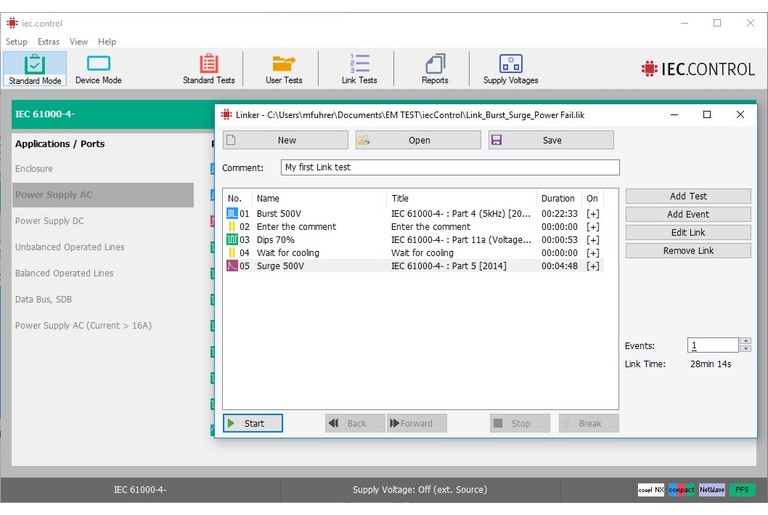Select Power Supply AC (Current > 16A)

pos(83,325)
